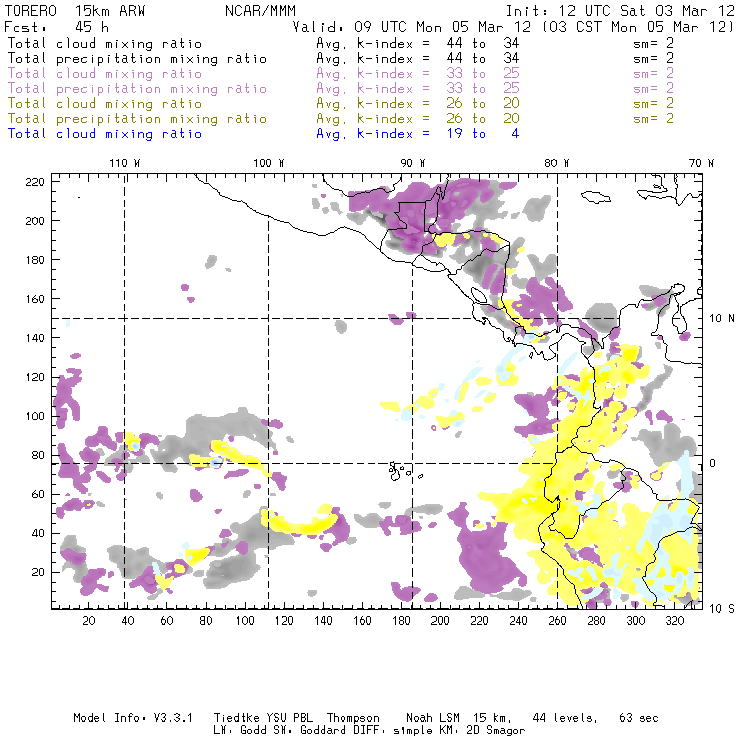Click the black 'sm= 2' on top row
This screenshot has height=740, width=740.
click(x=654, y=43)
